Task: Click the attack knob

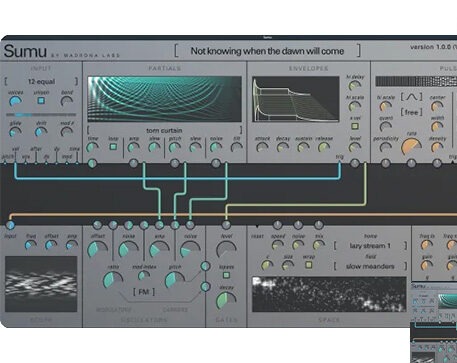Action: pos(262,147)
